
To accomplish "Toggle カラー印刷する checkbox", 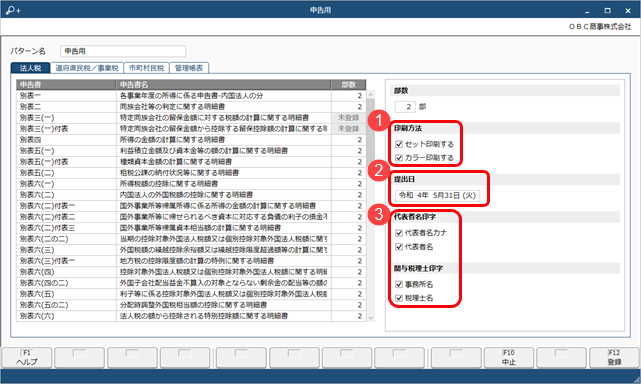I will point(399,158).
